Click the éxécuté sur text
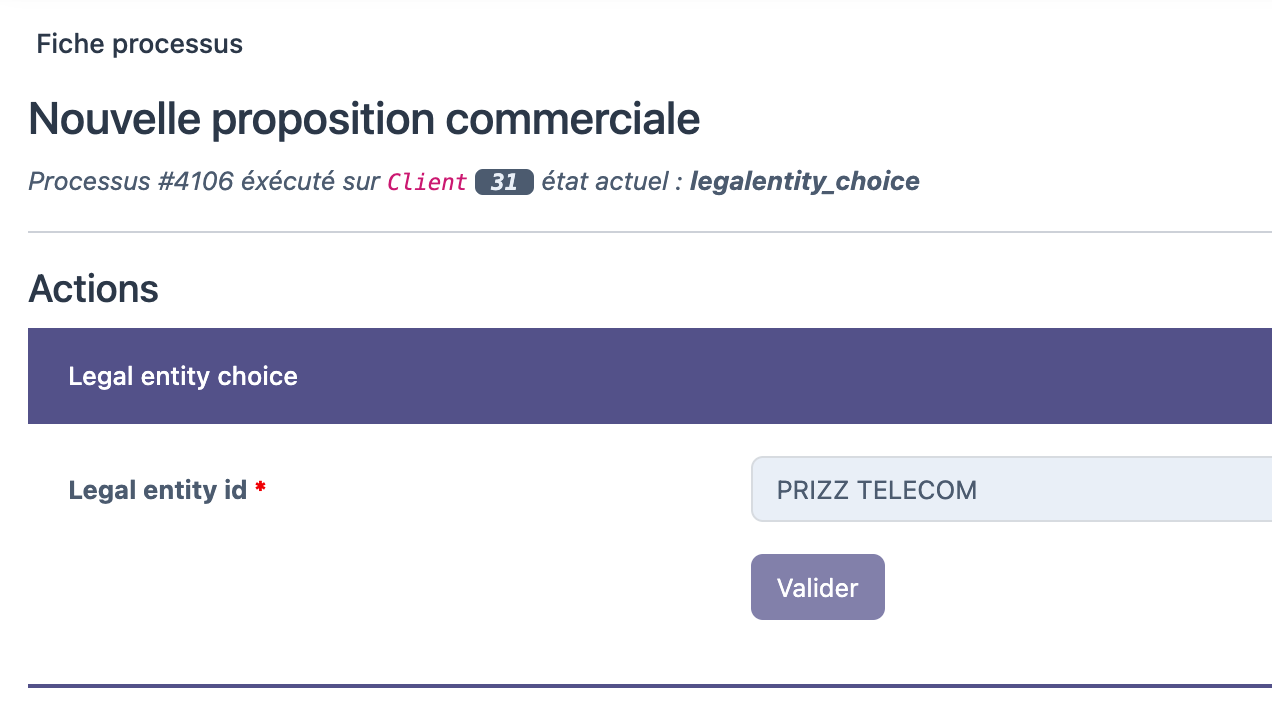The image size is (1272, 708). [x=310, y=182]
